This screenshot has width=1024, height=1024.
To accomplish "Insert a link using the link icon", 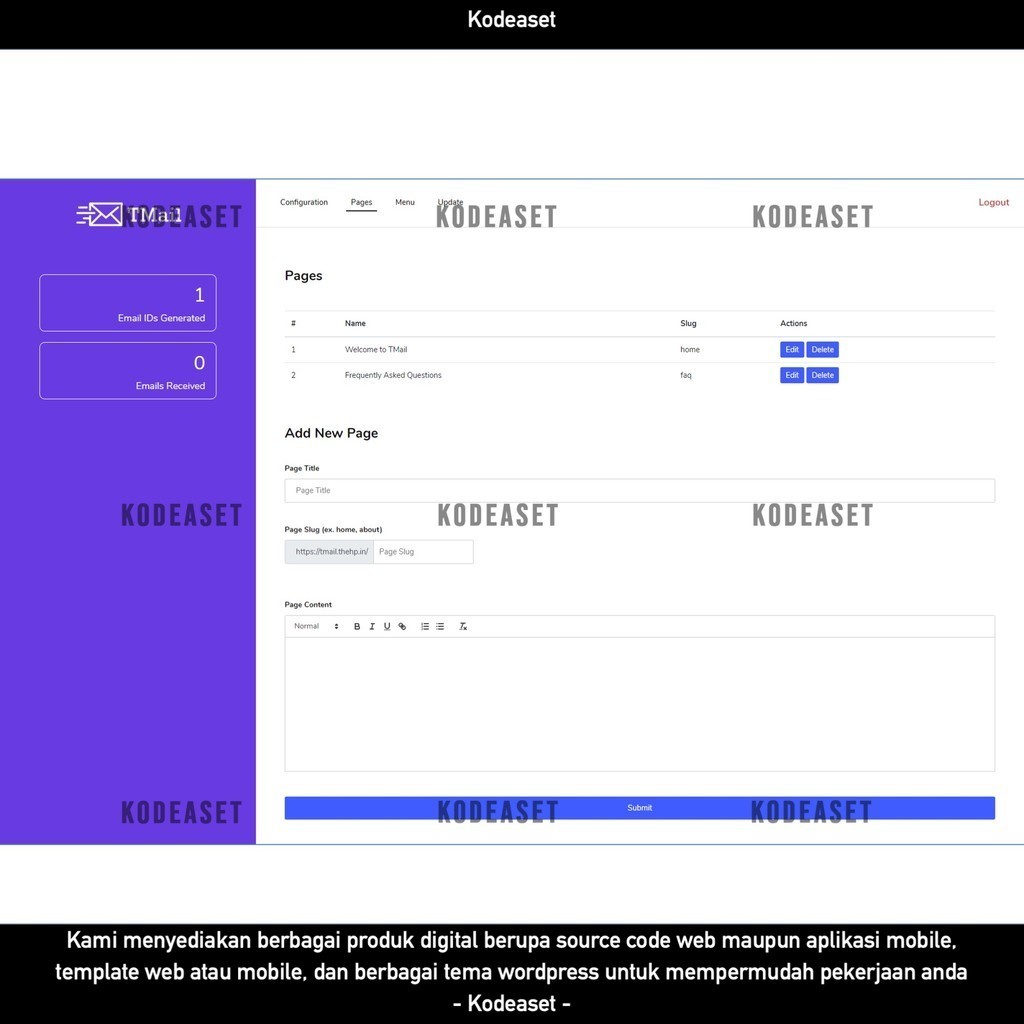I will [402, 626].
